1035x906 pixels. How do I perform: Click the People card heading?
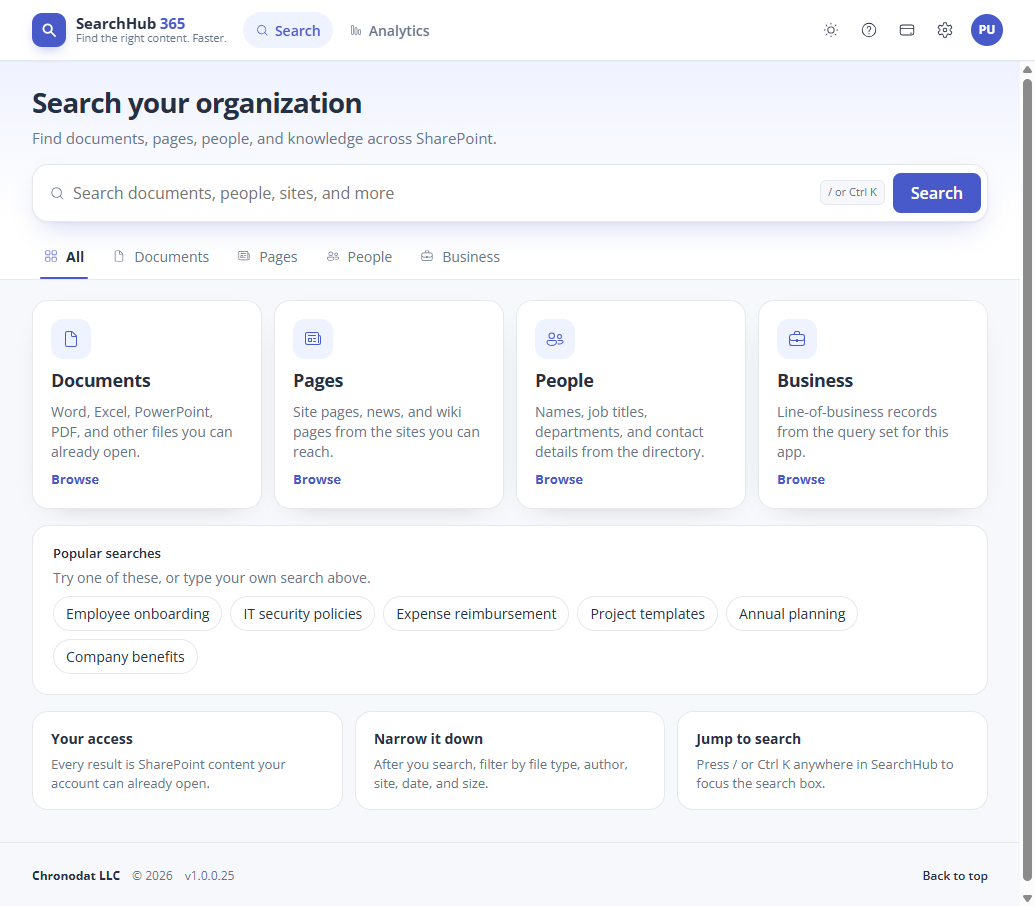coord(564,381)
